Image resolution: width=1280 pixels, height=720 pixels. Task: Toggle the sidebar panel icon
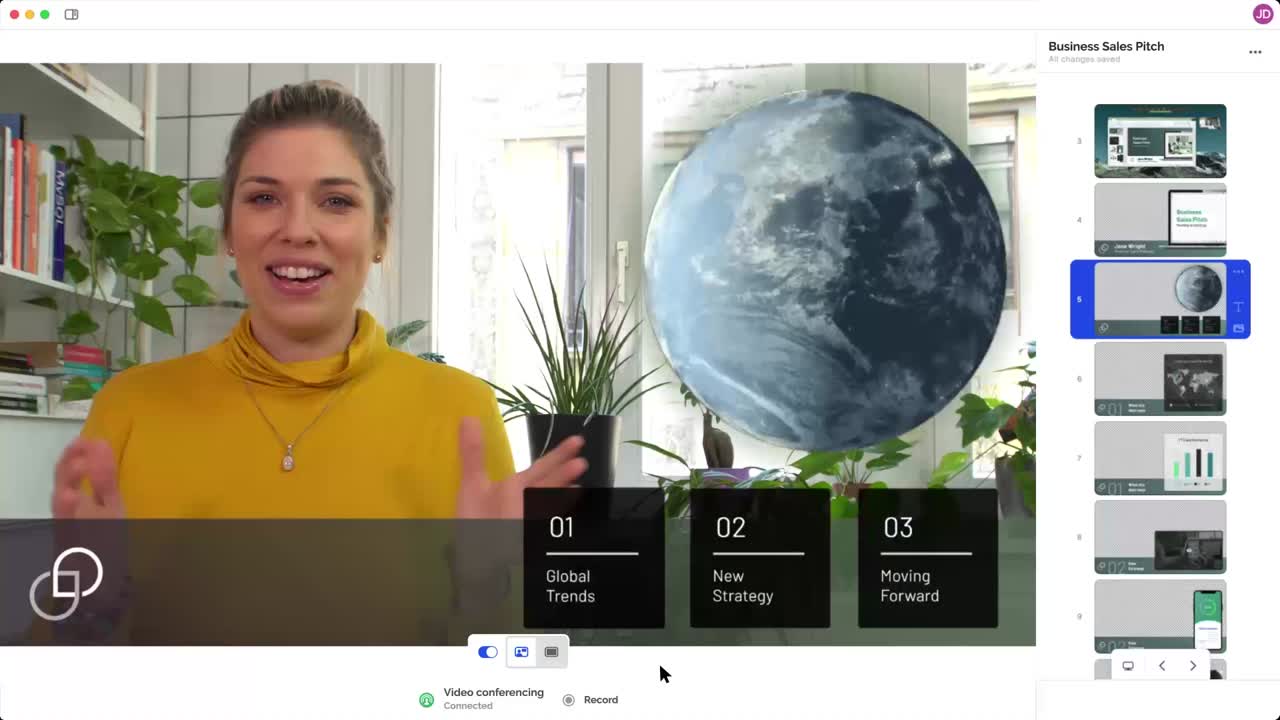coord(71,14)
